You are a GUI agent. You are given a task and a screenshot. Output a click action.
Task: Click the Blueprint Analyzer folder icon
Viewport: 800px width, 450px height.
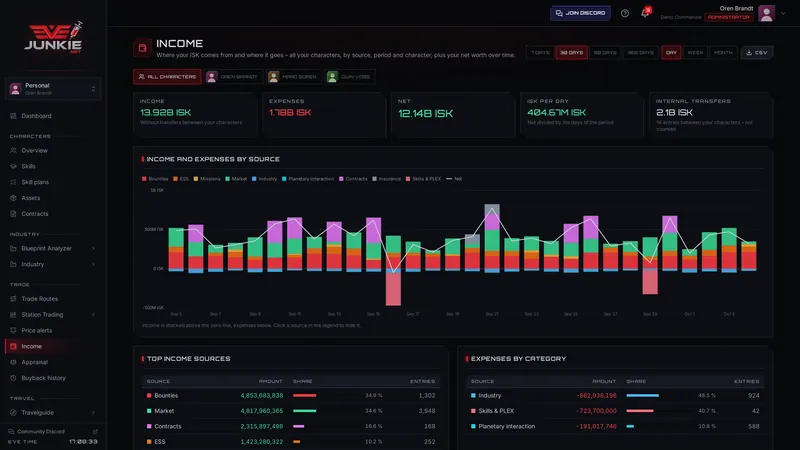13,248
